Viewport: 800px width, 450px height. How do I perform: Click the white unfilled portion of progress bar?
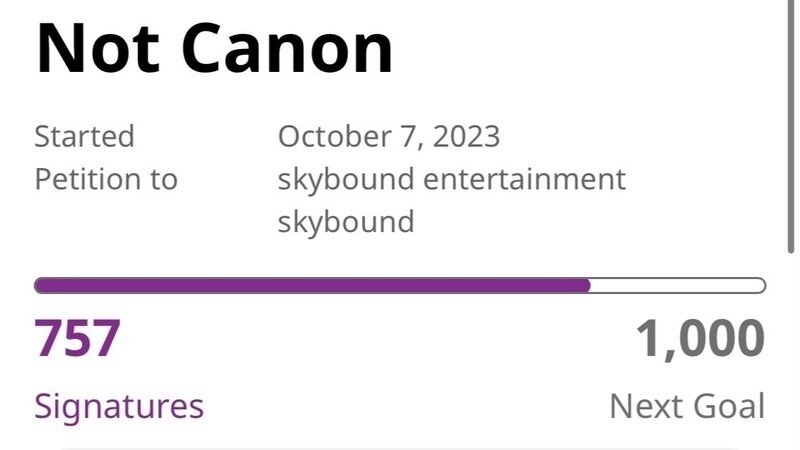pyautogui.click(x=677, y=286)
